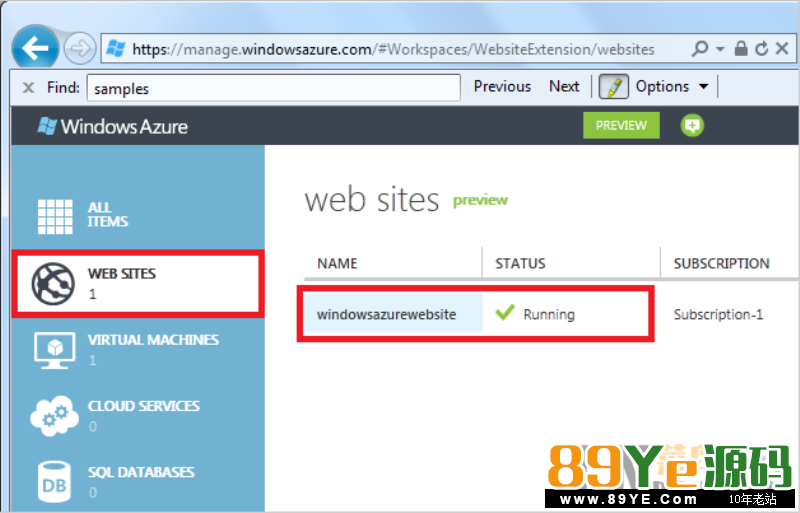Click the Windows Azure logo
This screenshot has height=513, width=800.
click(112, 126)
